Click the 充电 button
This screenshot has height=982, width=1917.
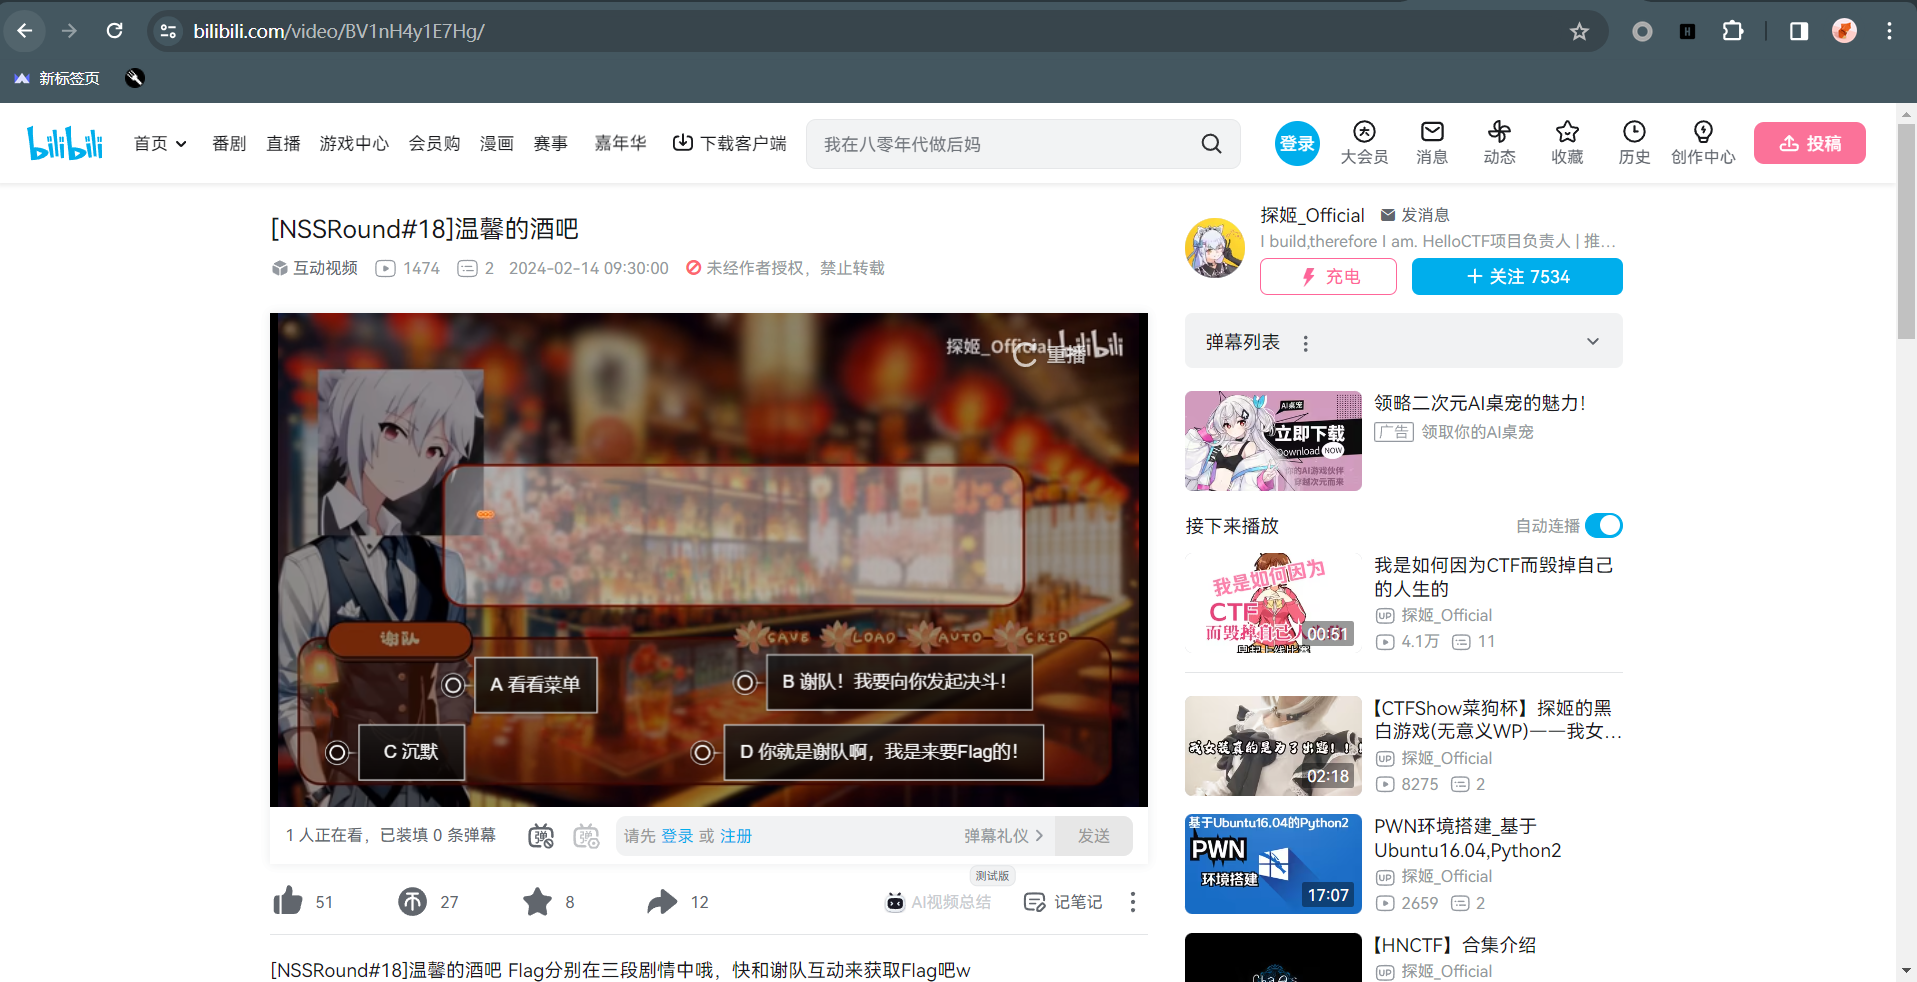coord(1328,277)
